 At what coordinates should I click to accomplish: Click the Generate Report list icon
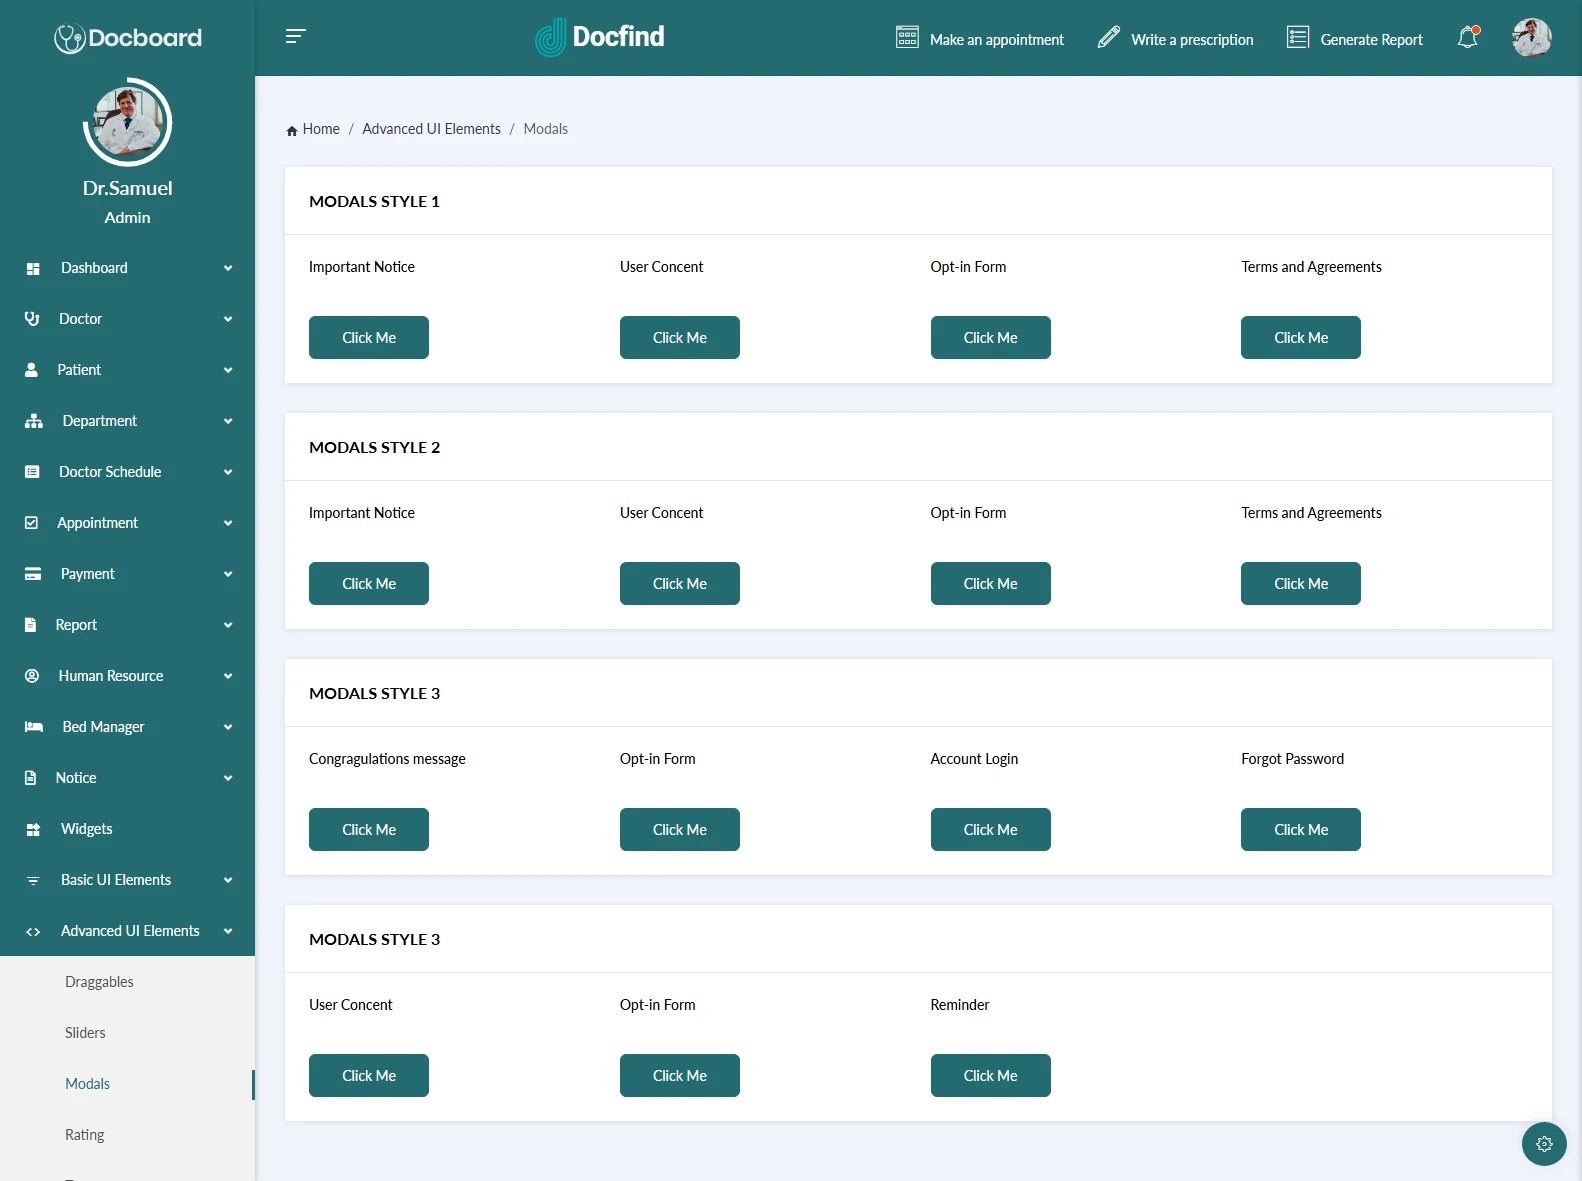coord(1297,38)
